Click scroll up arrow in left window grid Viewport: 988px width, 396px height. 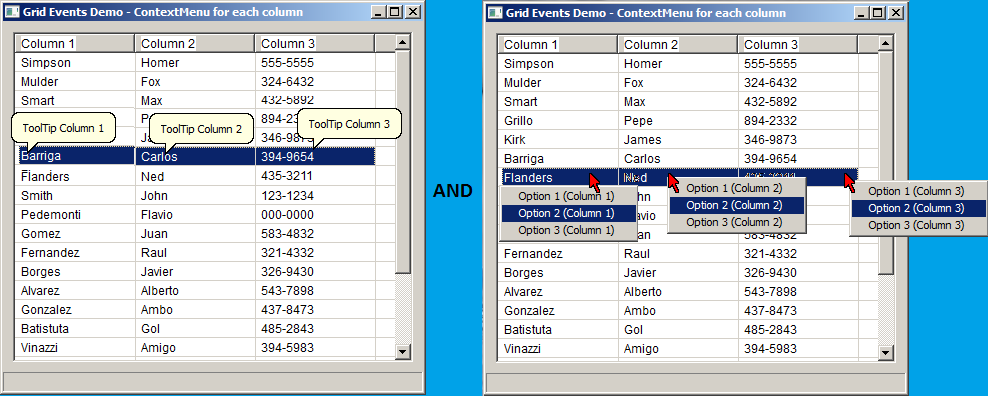tap(402, 42)
